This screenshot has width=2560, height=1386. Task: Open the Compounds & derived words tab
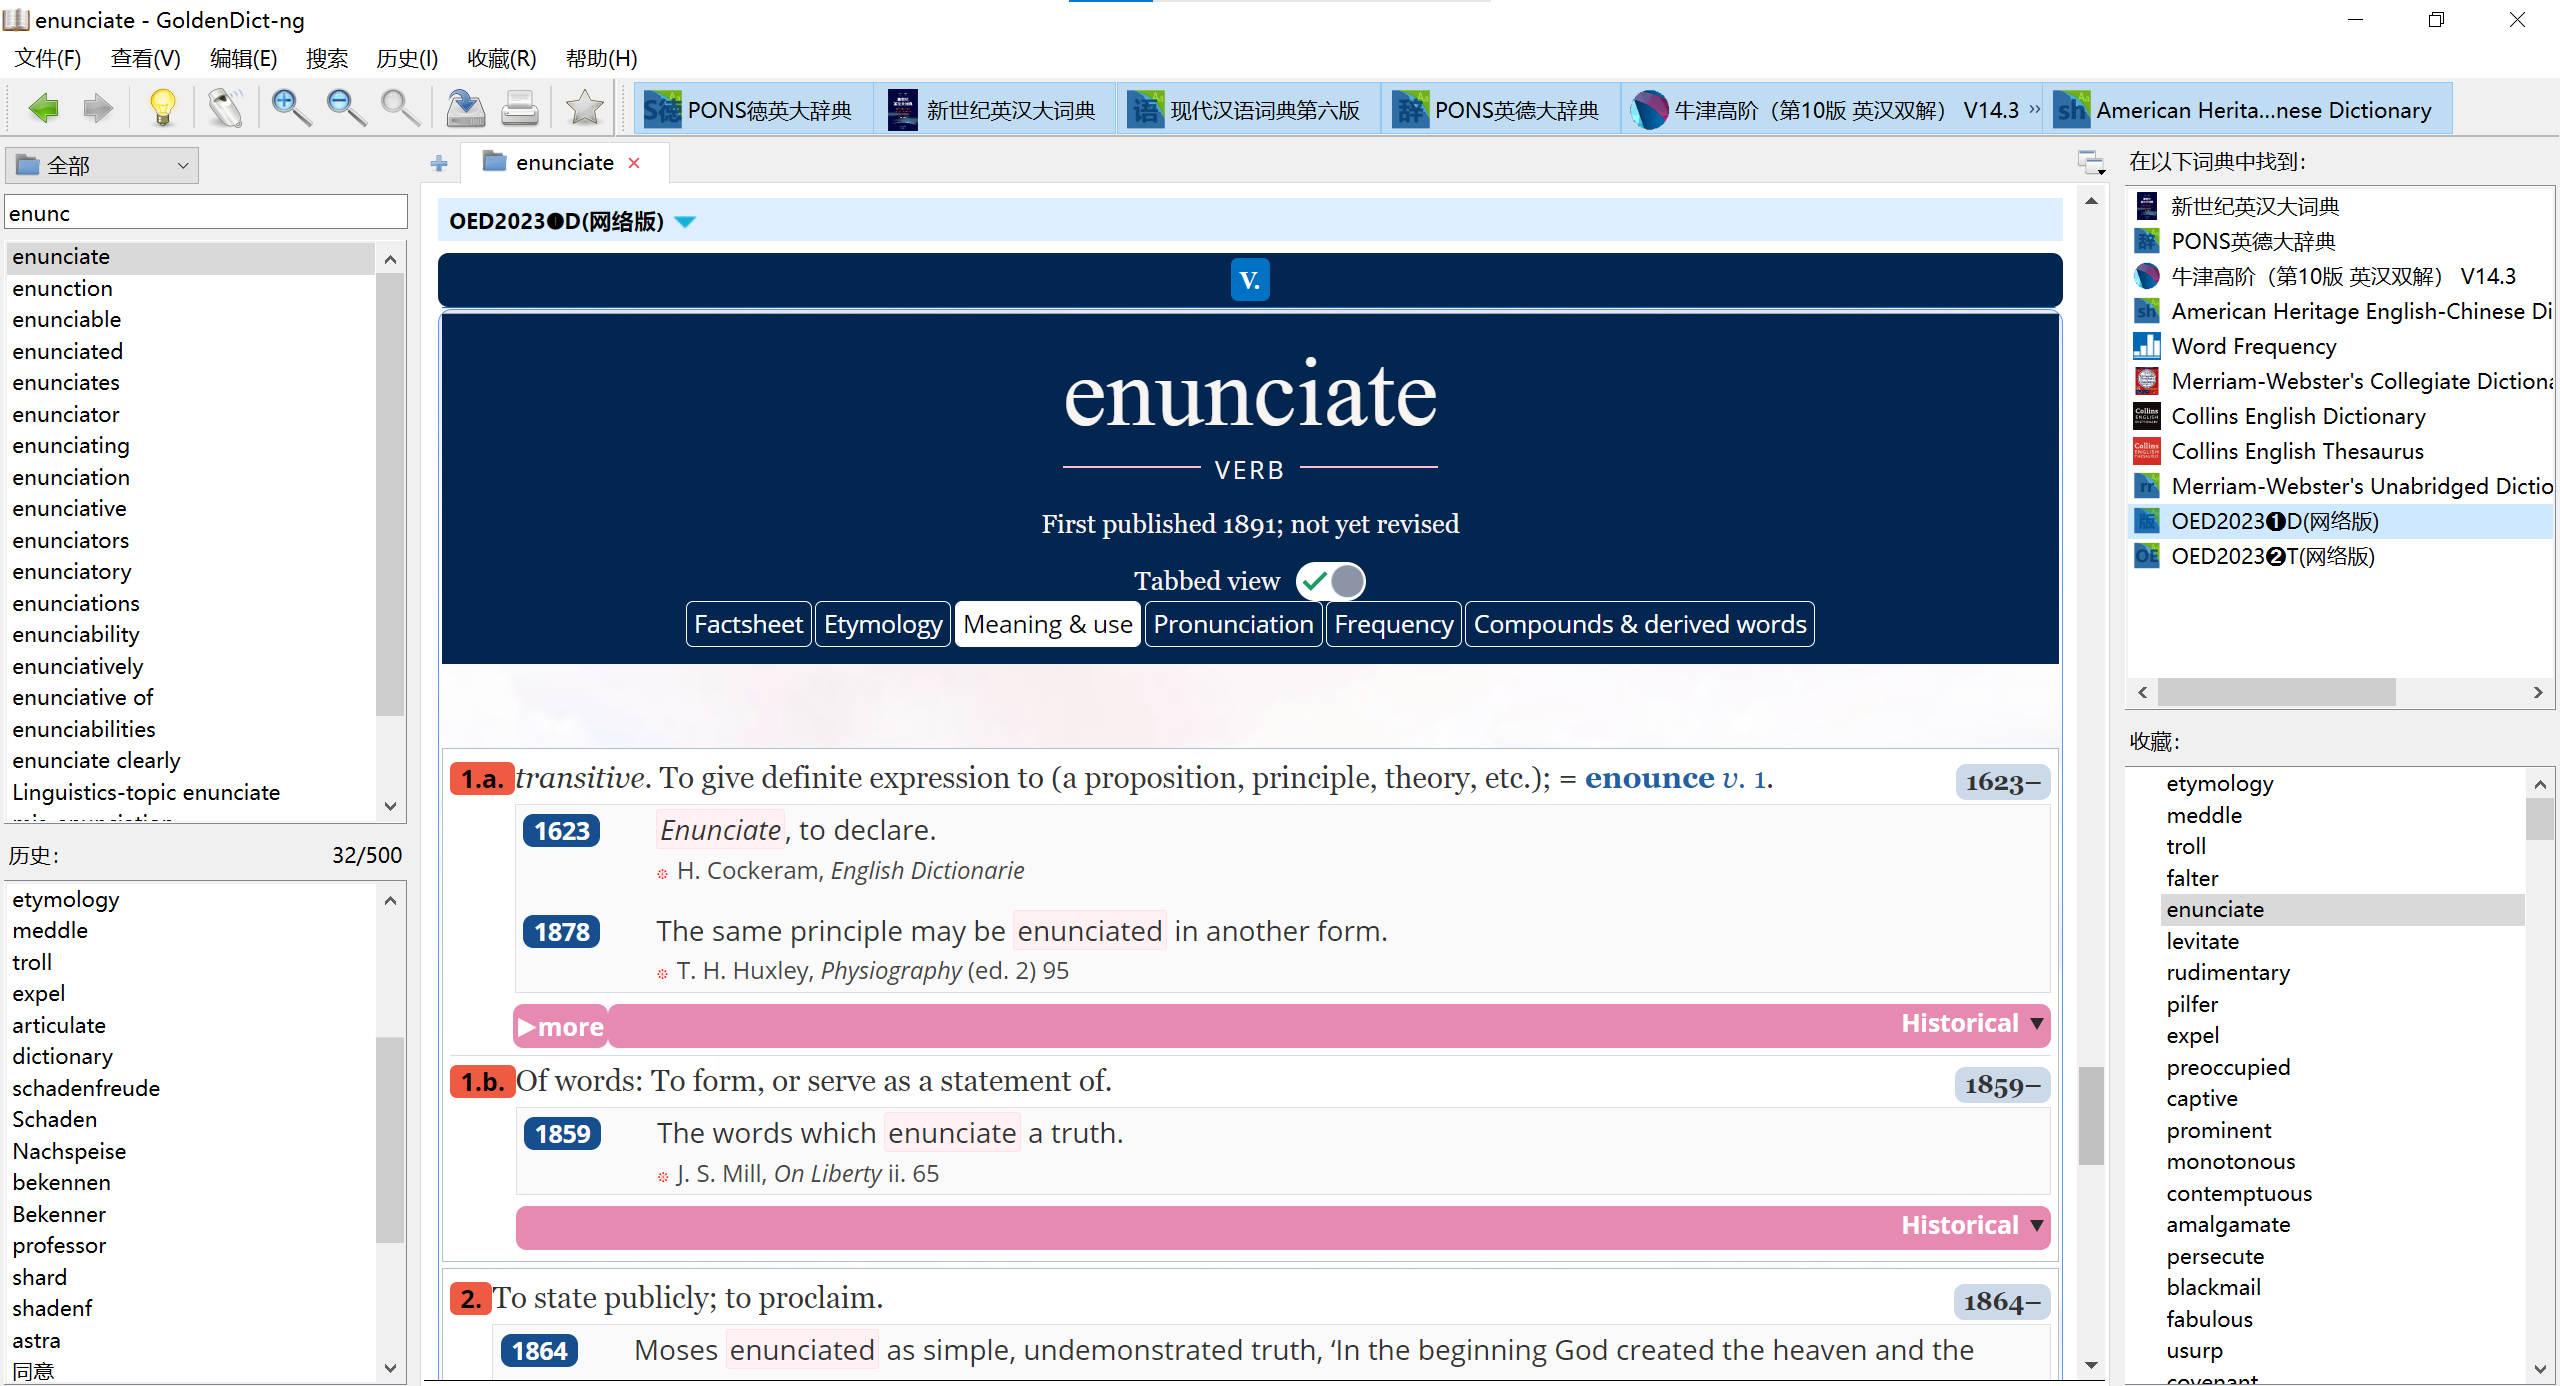(1640, 624)
